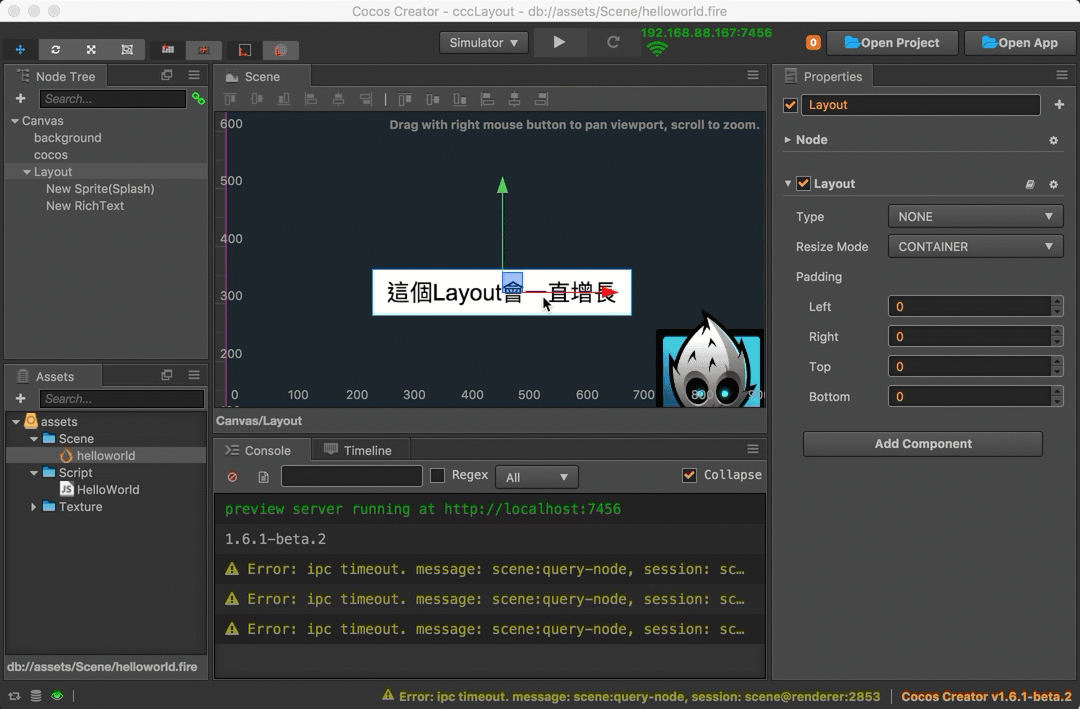Select the New RichText node
Screen dimensions: 1080x709
[x=85, y=205]
